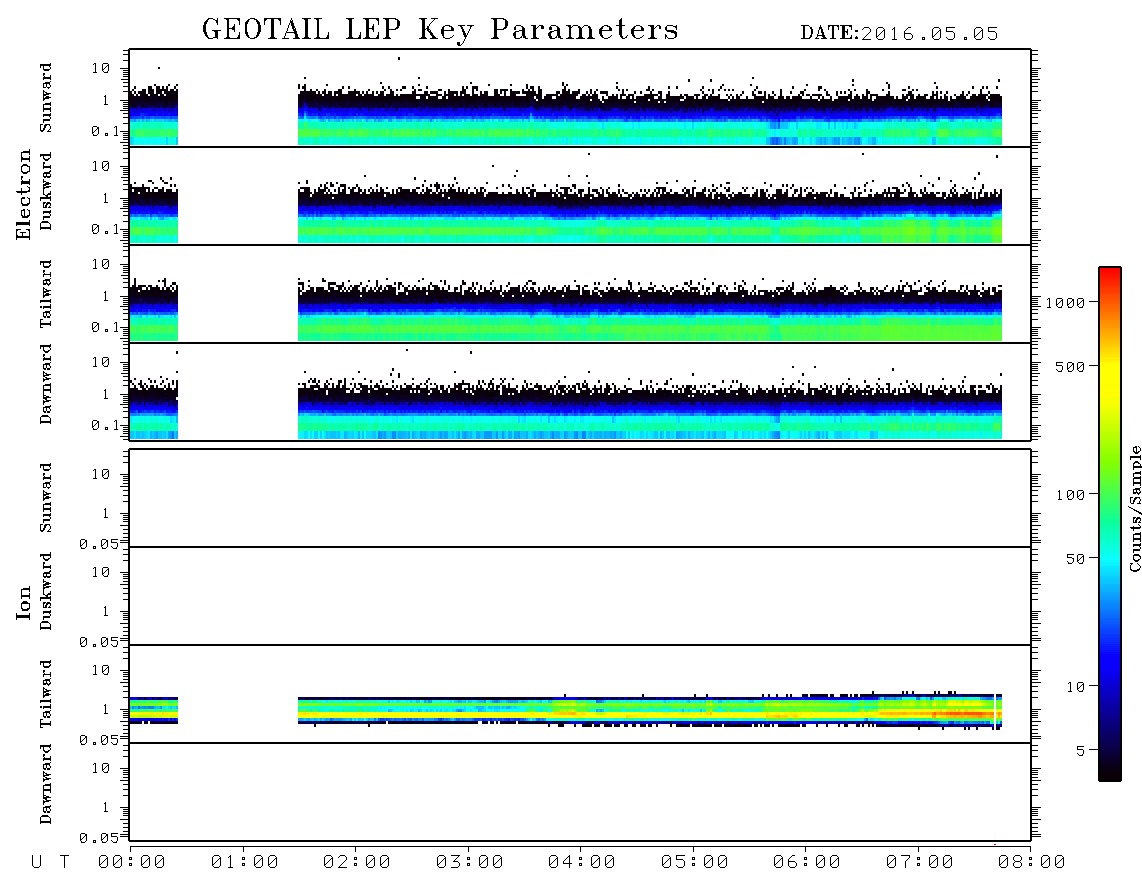Click the 500 colorbar tick value
1142x880 pixels.
coord(1071,366)
